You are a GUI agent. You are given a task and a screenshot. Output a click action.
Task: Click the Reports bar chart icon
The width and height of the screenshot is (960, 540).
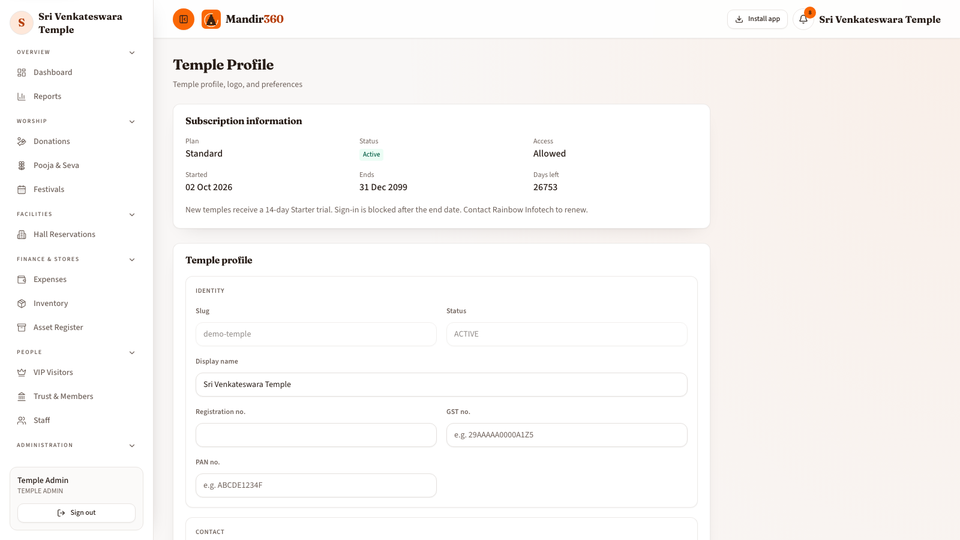point(21,96)
